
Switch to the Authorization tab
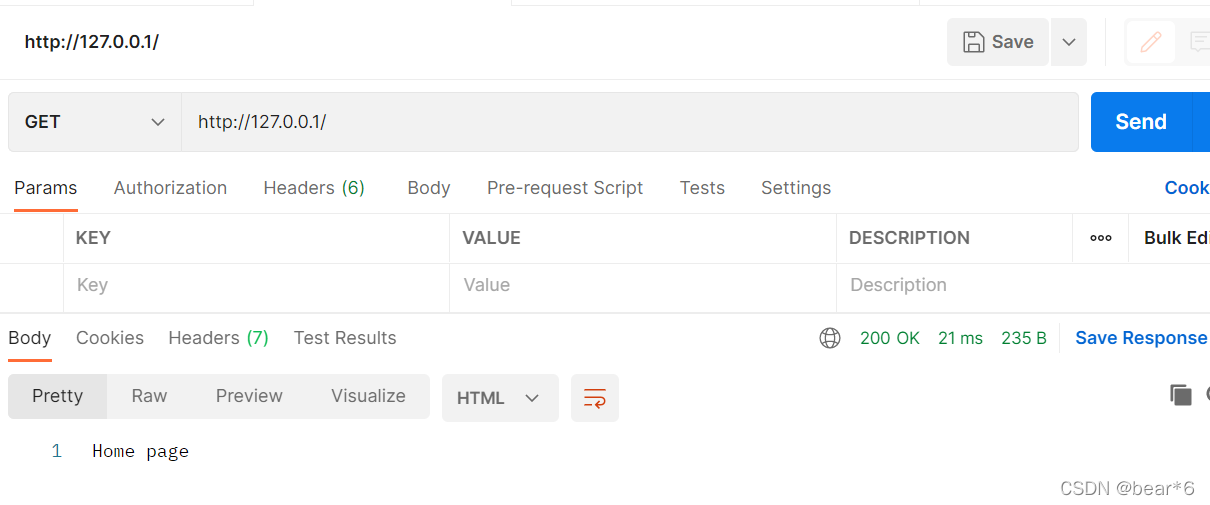[x=170, y=188]
